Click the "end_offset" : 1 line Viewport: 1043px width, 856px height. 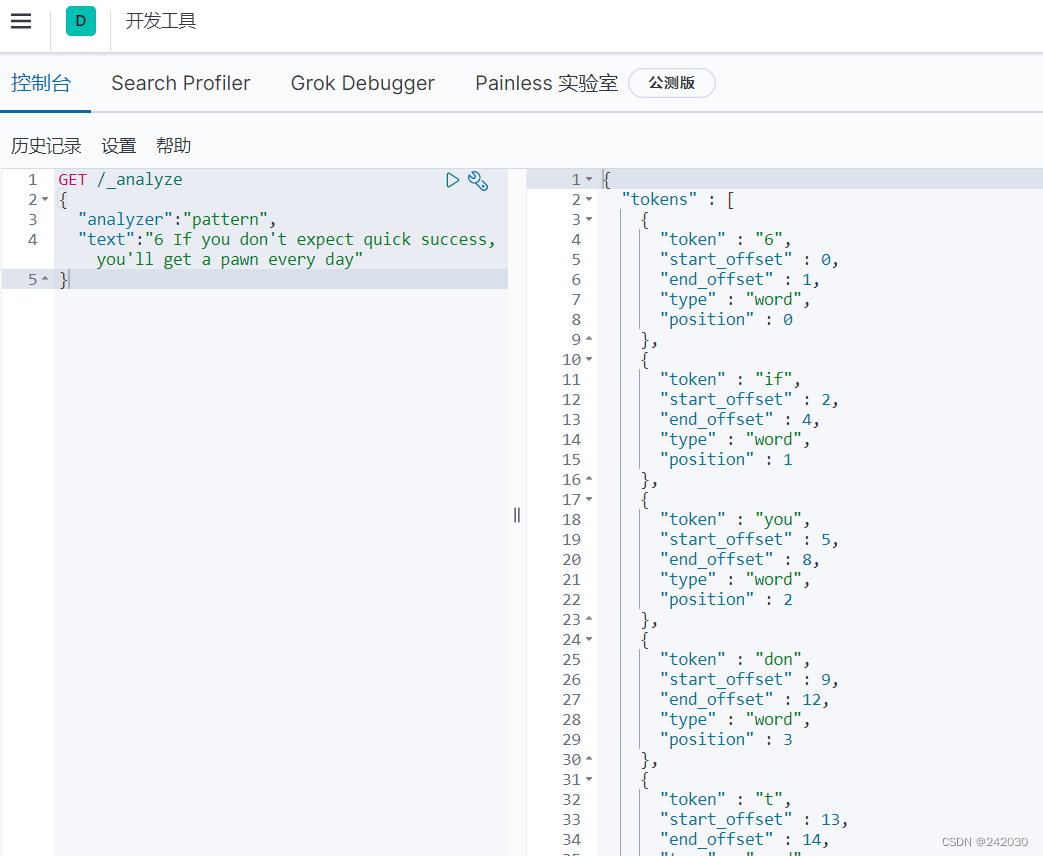(740, 279)
